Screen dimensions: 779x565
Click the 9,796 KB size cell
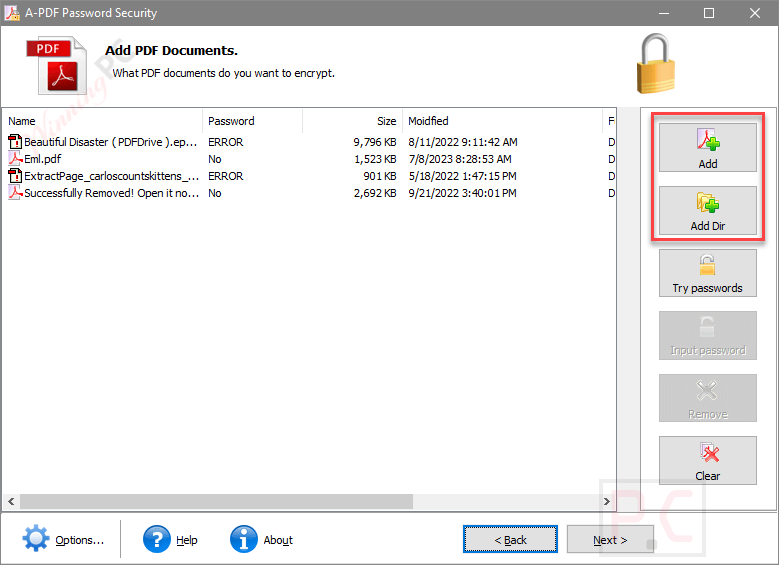click(375, 142)
